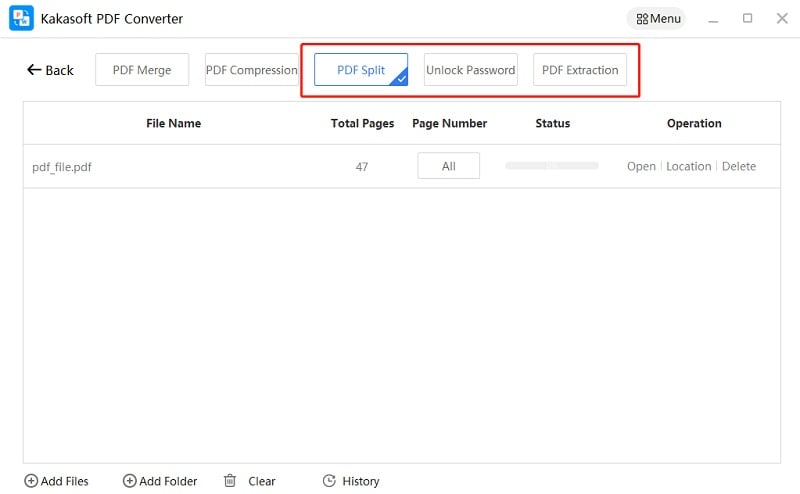Image resolution: width=800 pixels, height=494 pixels.
Task: Click the All page number field
Action: [448, 166]
